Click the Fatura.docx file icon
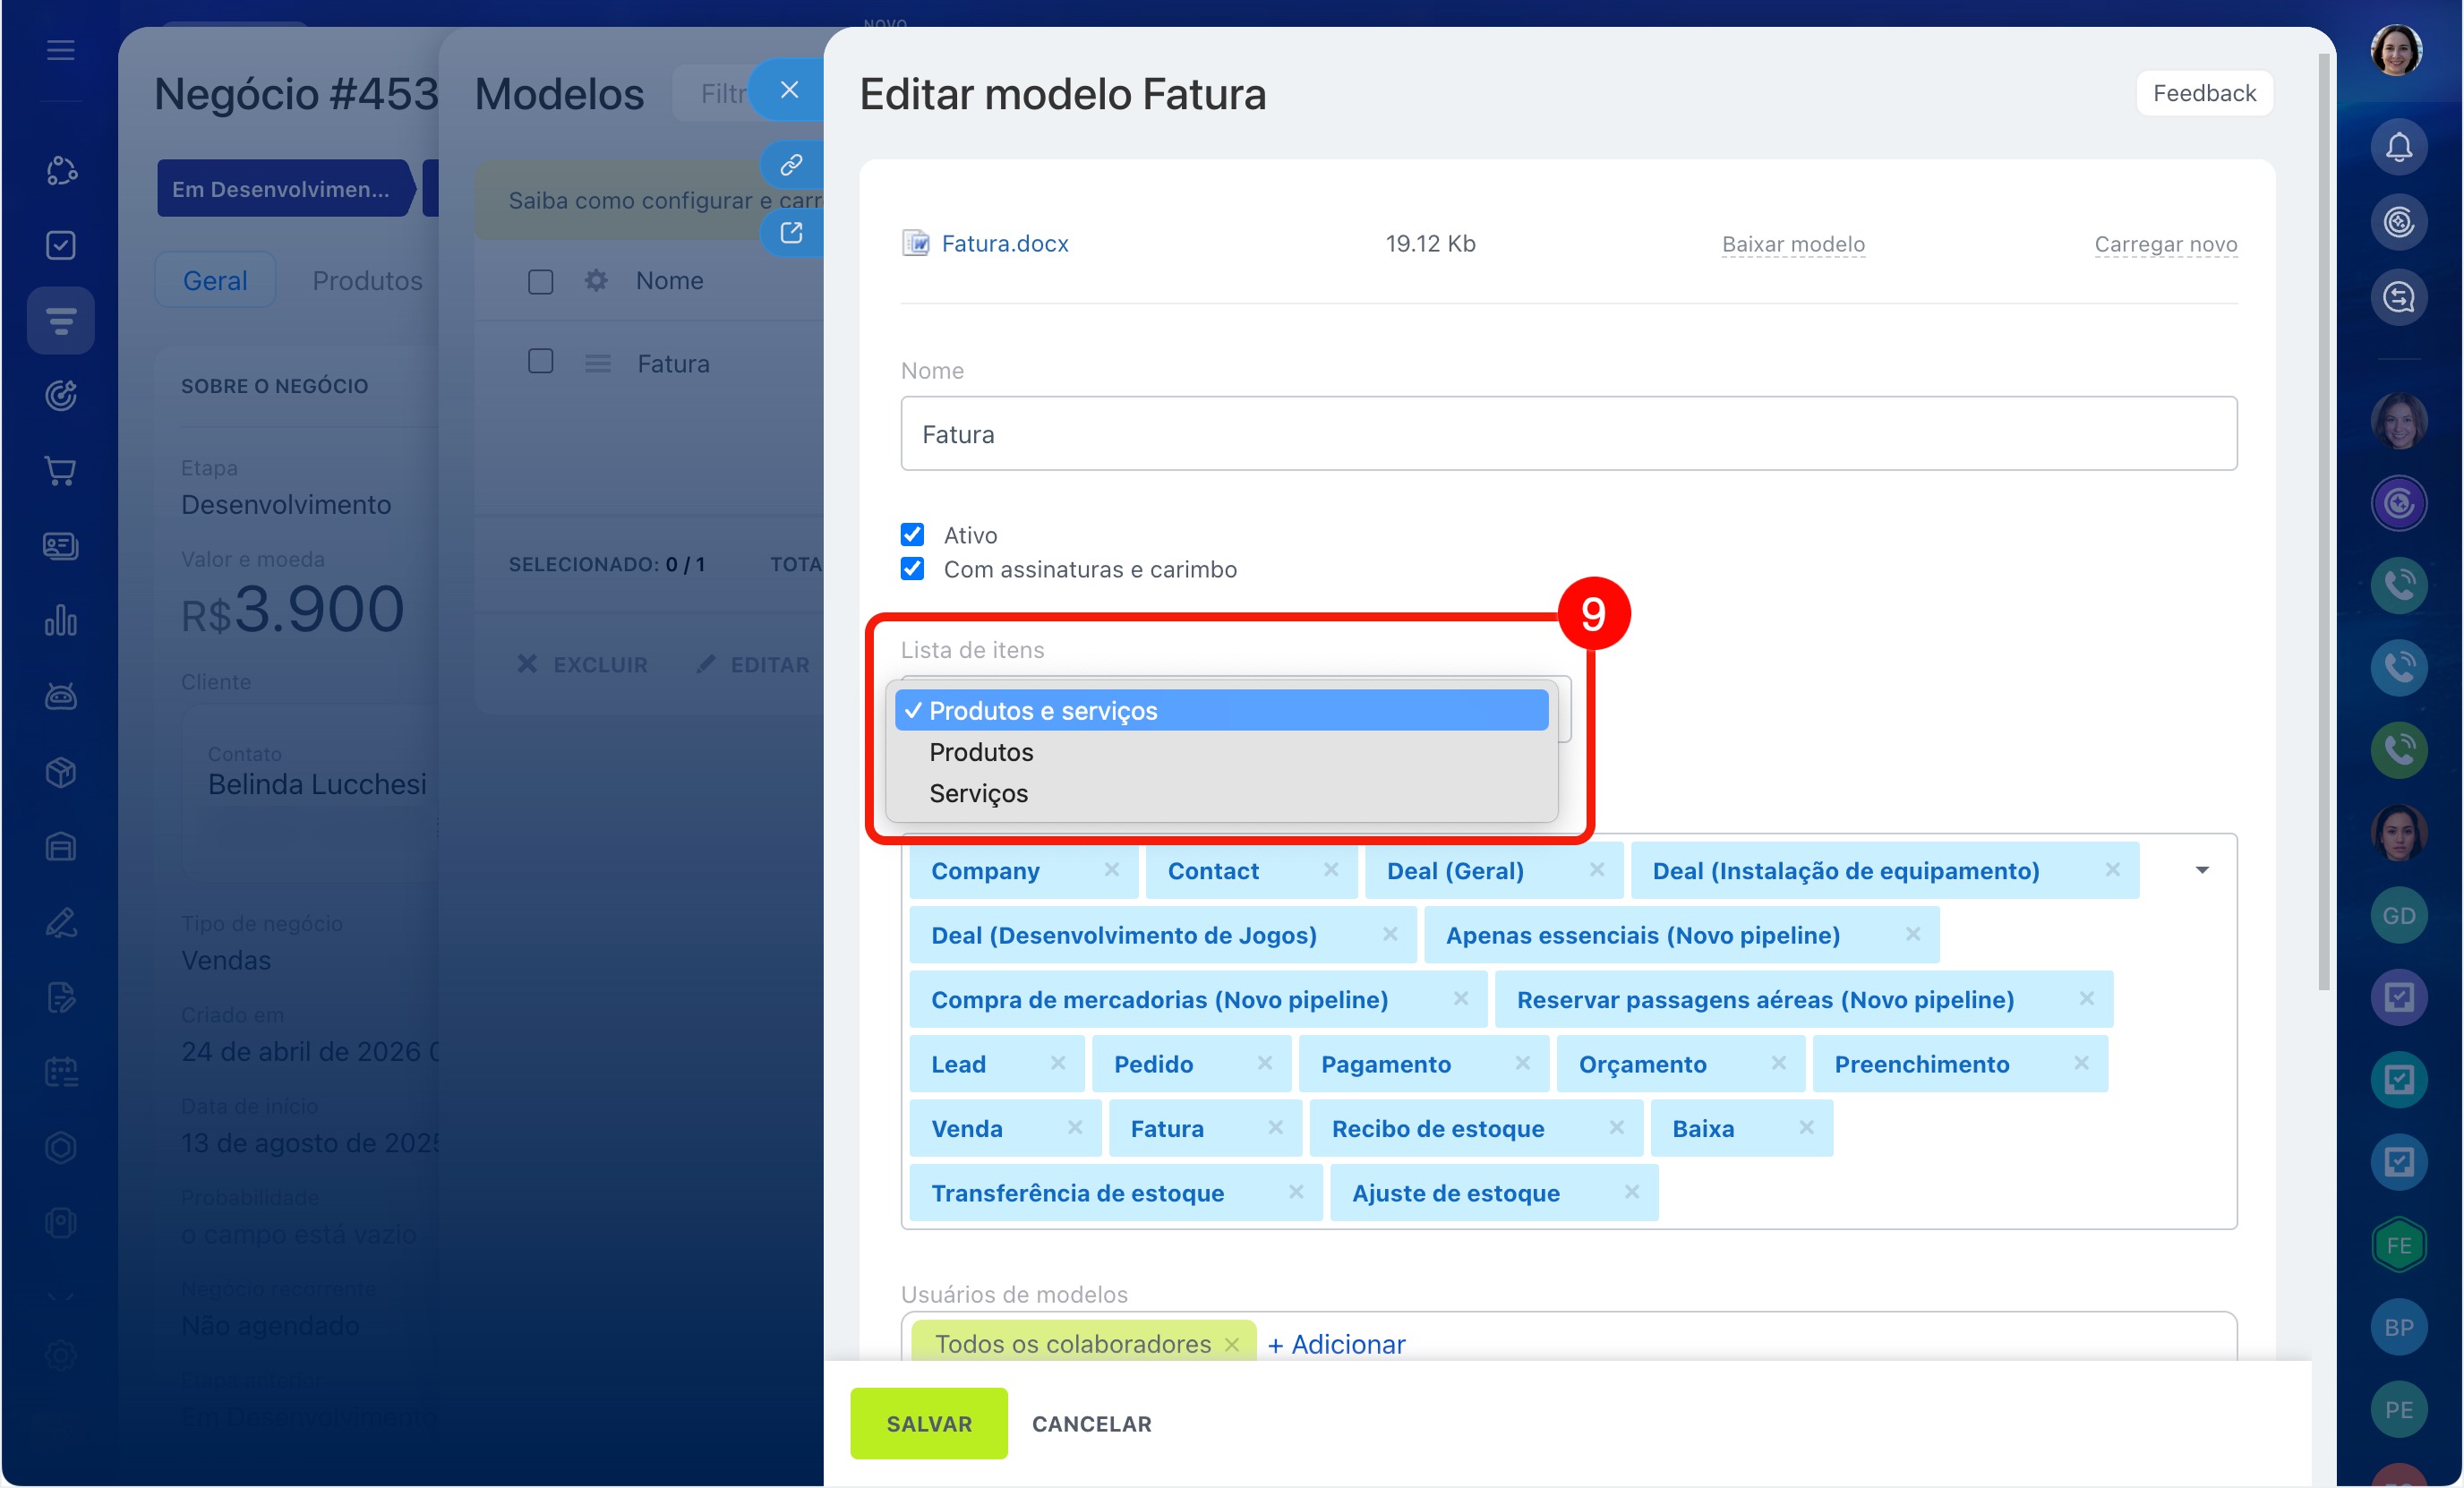This screenshot has width=2464, height=1488. point(915,243)
